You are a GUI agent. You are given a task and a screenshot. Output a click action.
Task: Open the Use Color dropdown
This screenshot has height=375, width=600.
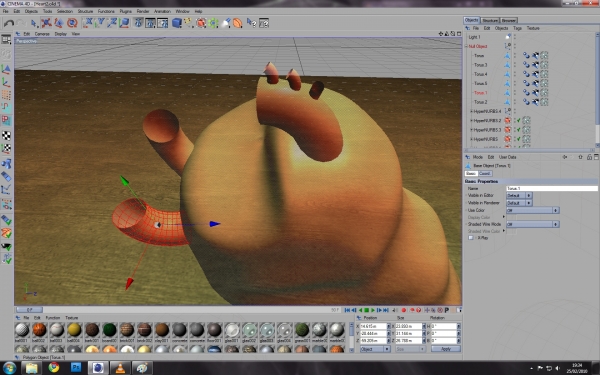point(532,210)
